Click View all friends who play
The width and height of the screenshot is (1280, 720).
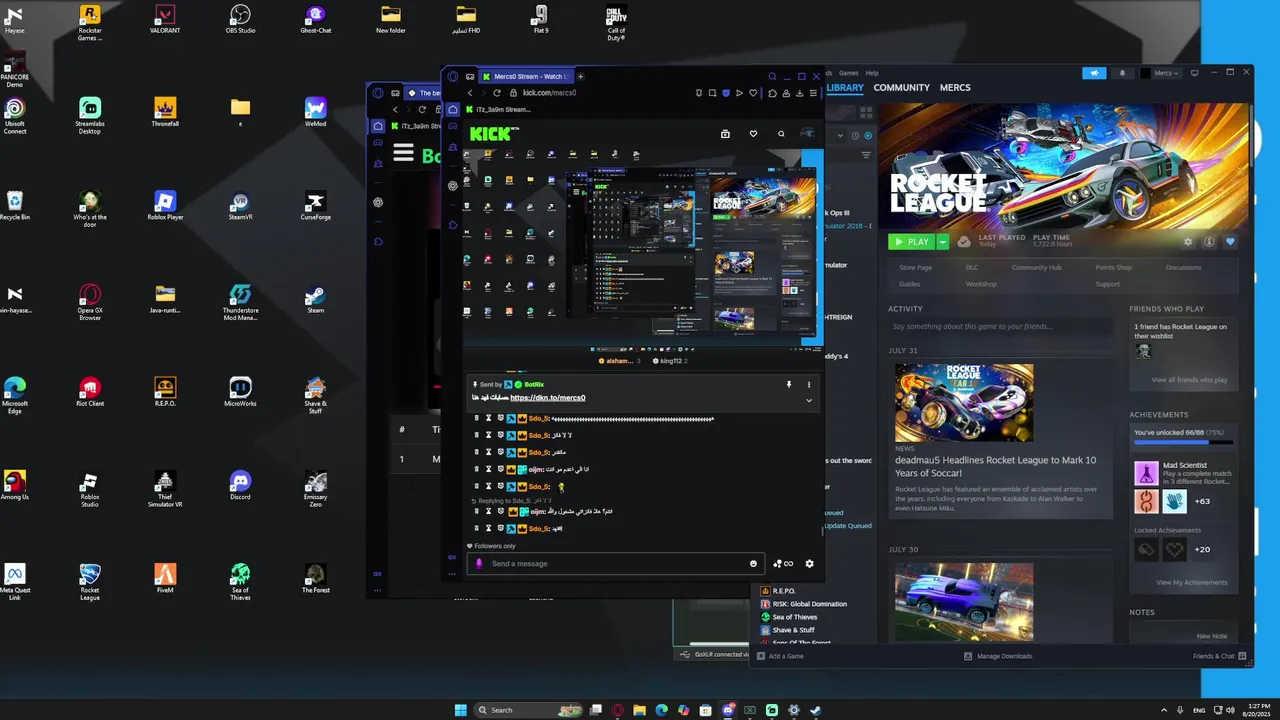pyautogui.click(x=1189, y=380)
